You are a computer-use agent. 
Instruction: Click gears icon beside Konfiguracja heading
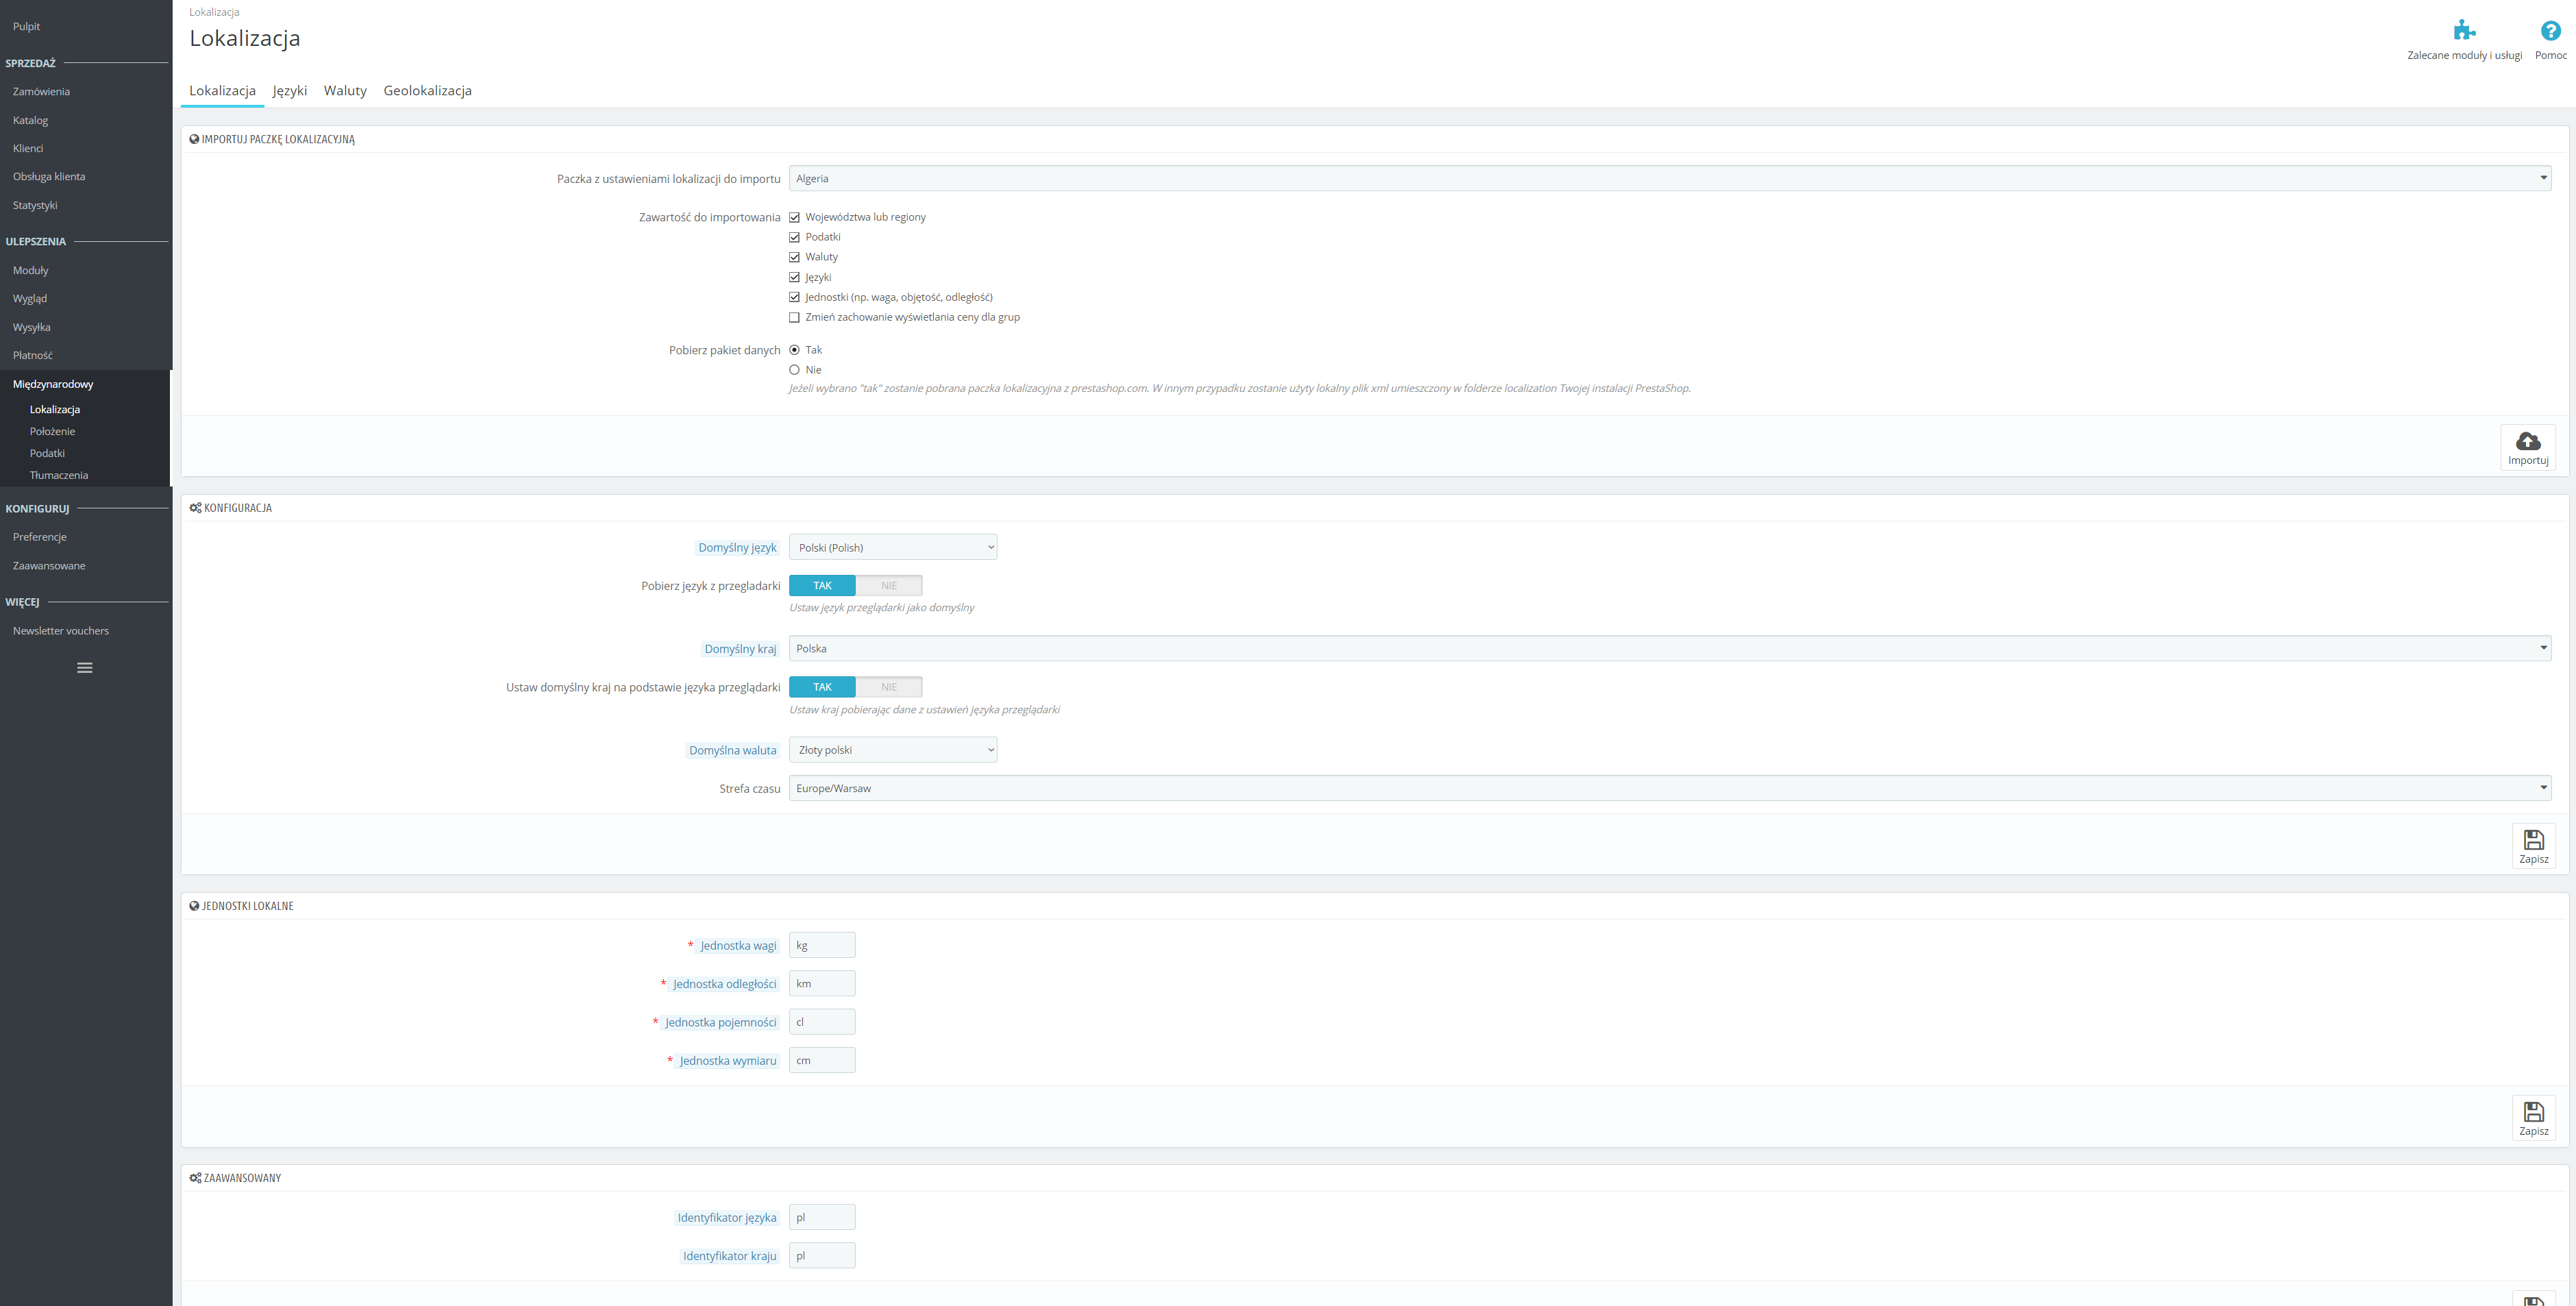pyautogui.click(x=195, y=508)
